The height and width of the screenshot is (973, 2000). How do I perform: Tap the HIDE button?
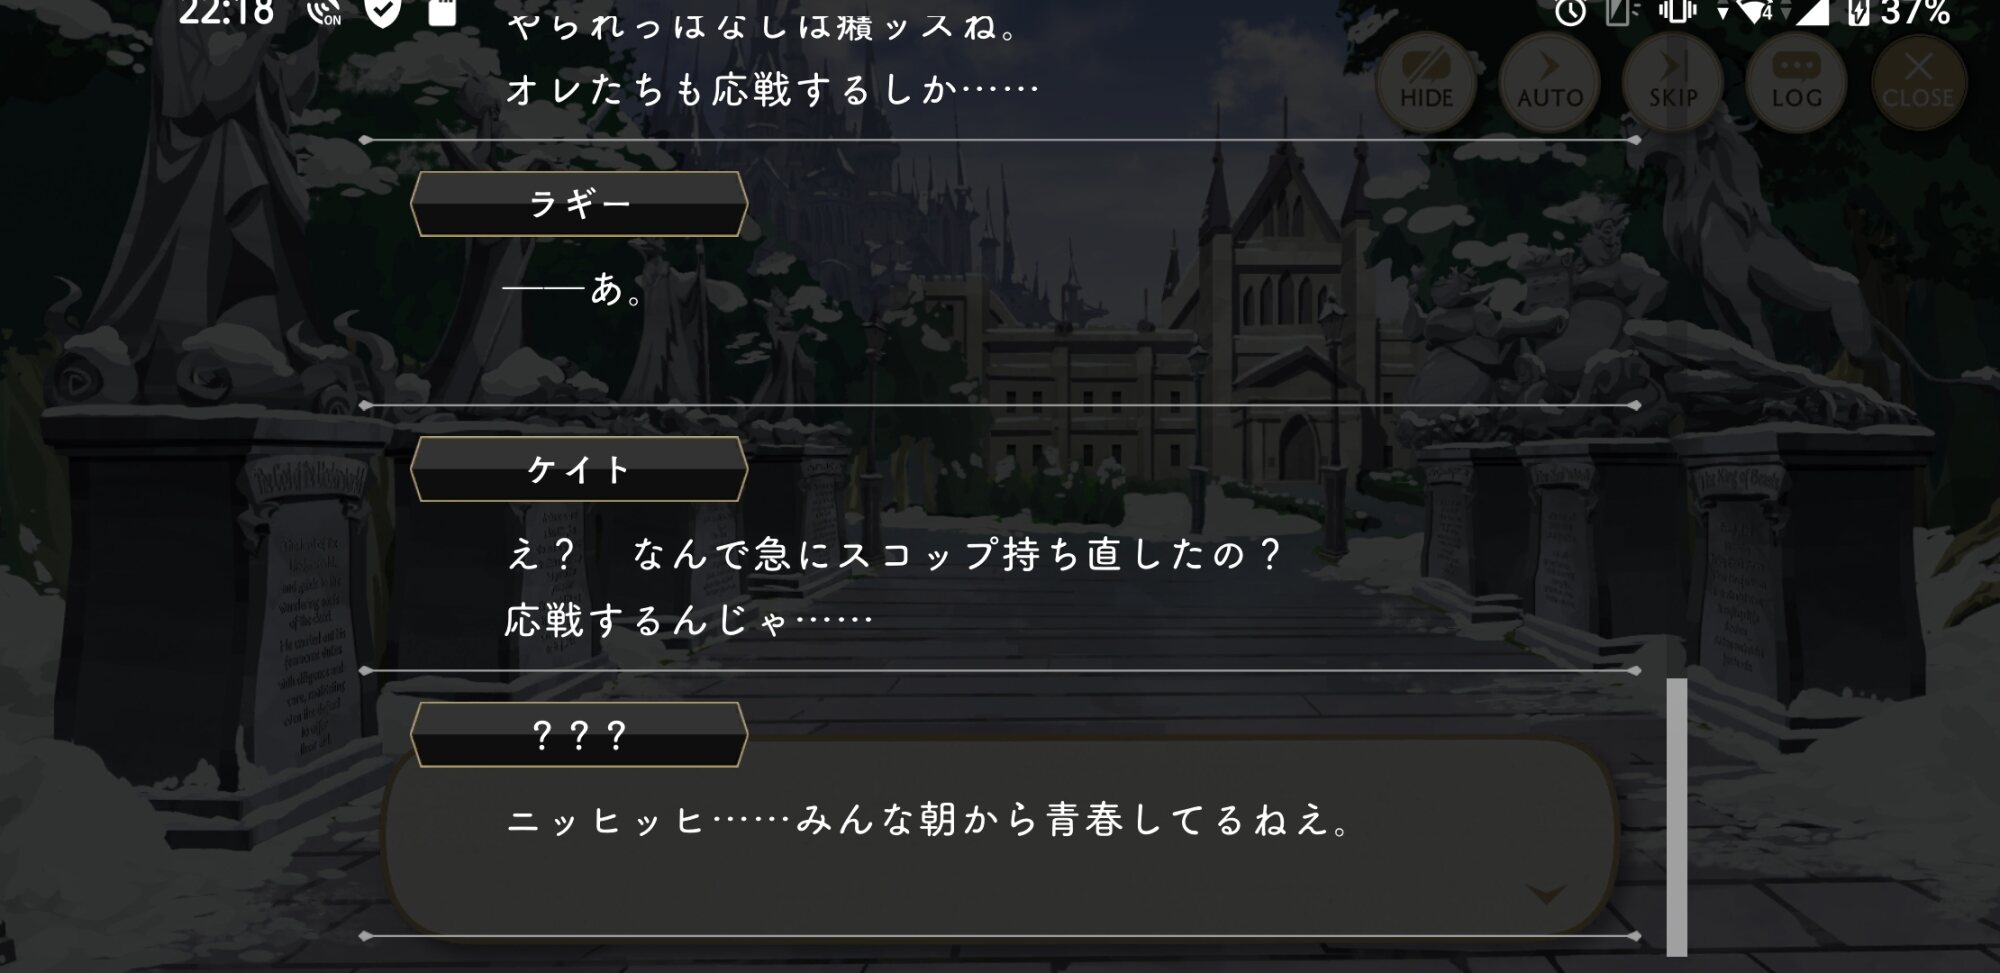1426,82
